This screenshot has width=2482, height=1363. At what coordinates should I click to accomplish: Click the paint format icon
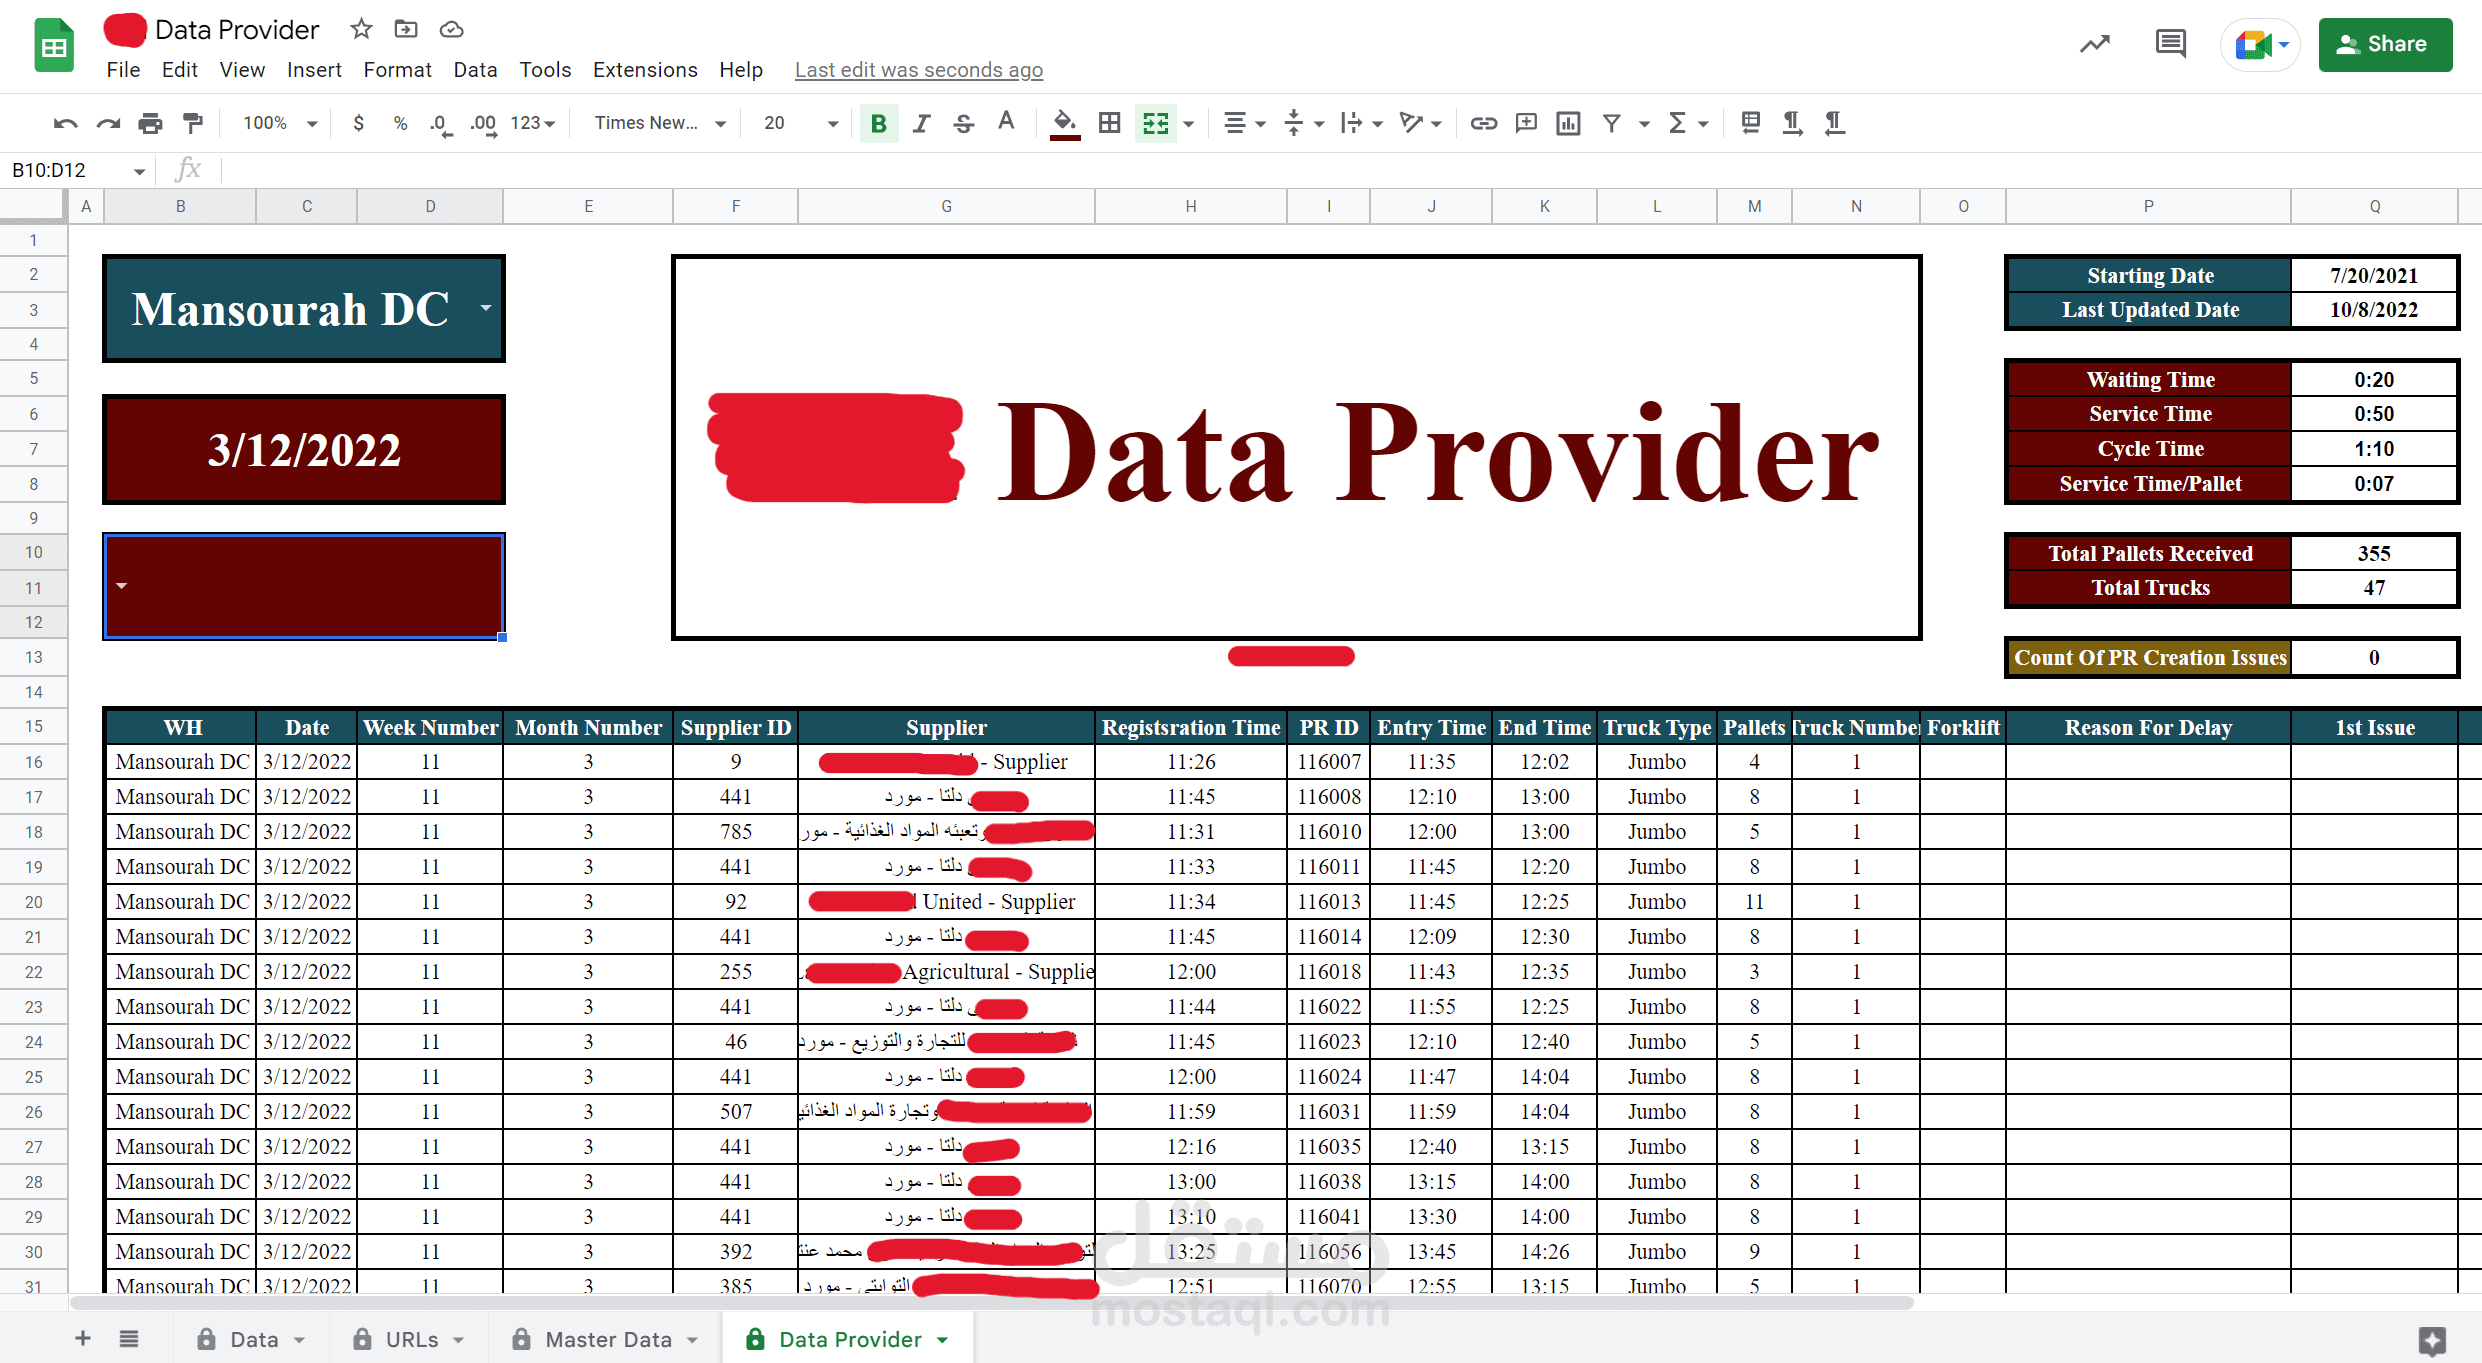[193, 123]
